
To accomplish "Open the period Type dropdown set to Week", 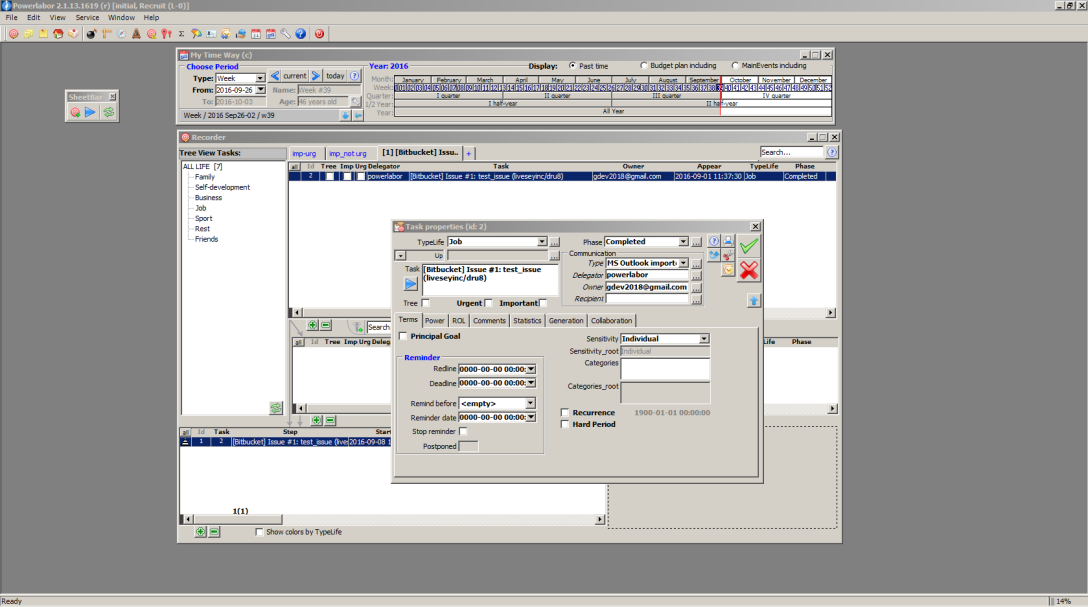I will point(260,78).
